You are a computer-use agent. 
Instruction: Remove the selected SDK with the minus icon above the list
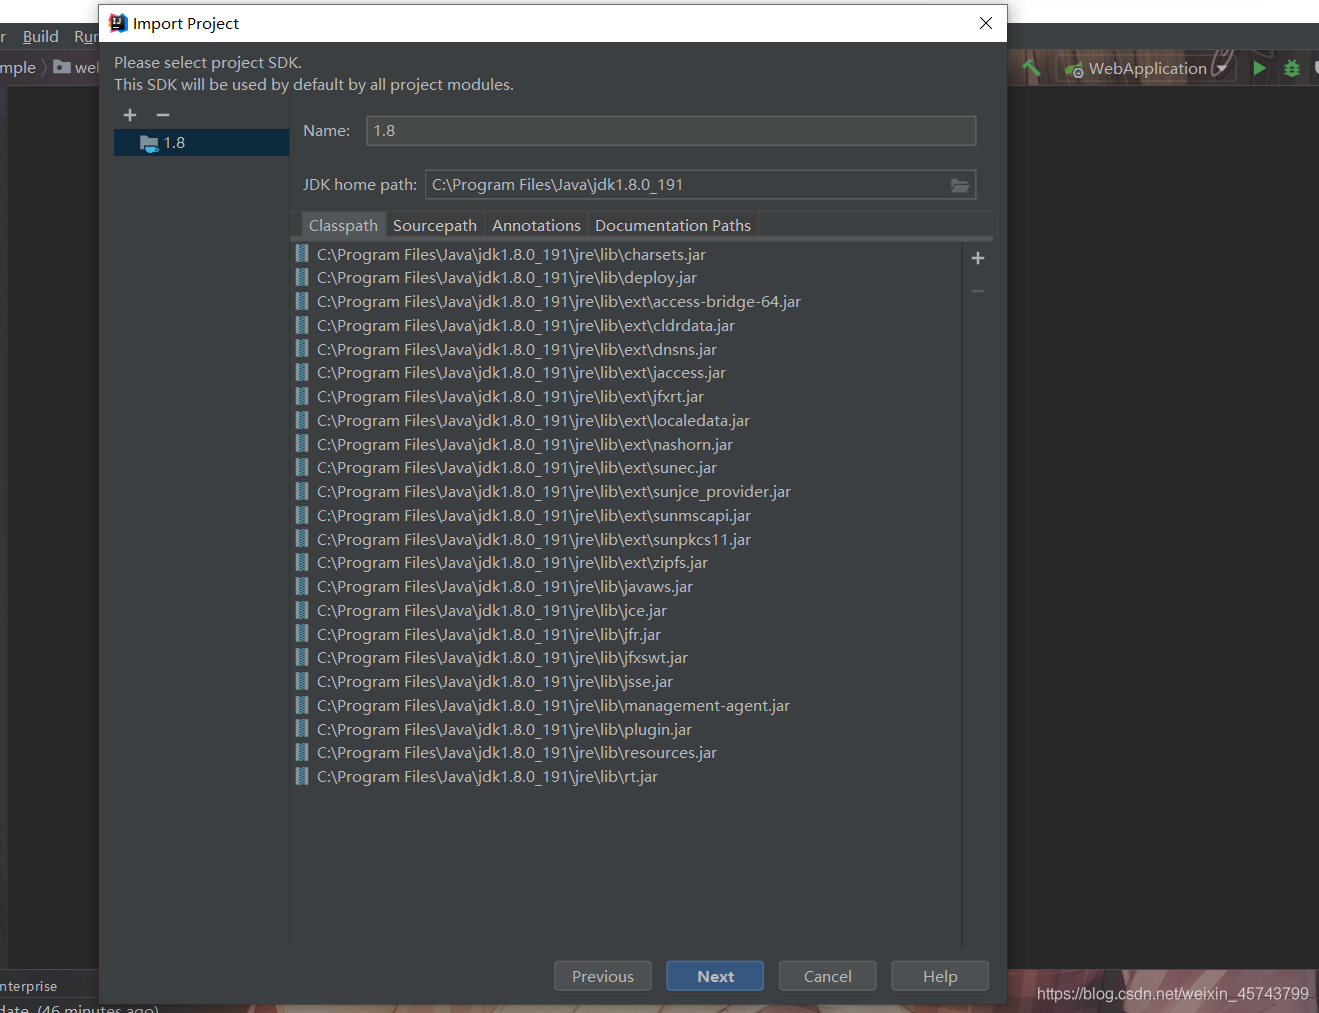click(163, 115)
